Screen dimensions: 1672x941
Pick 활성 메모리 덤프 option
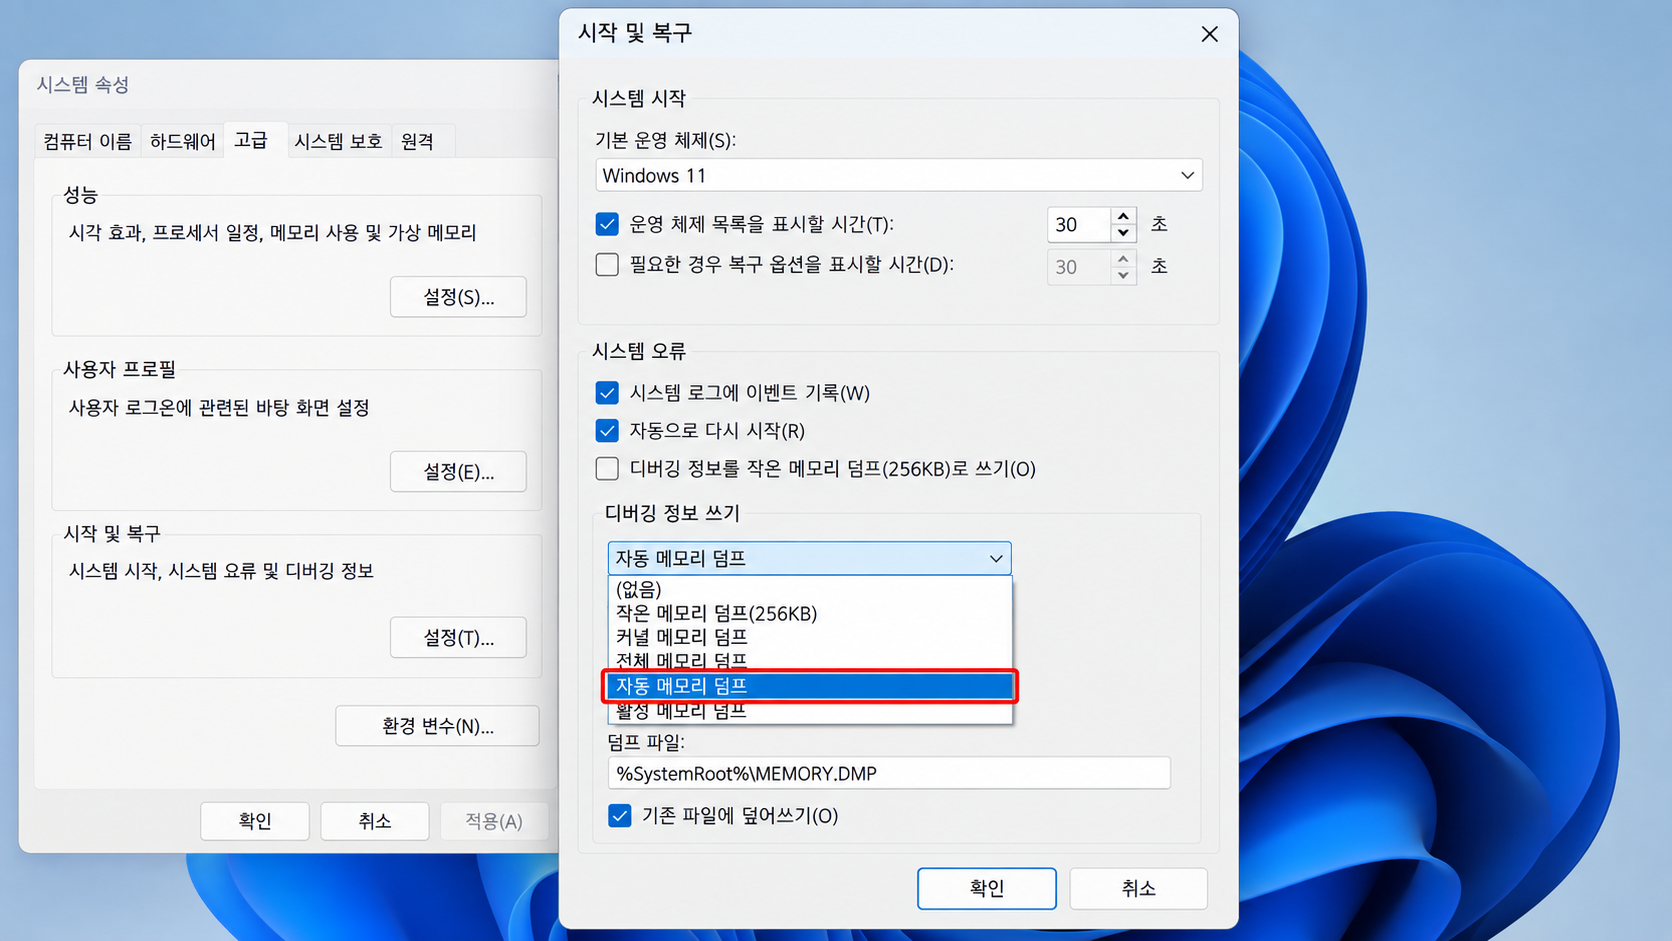[810, 711]
